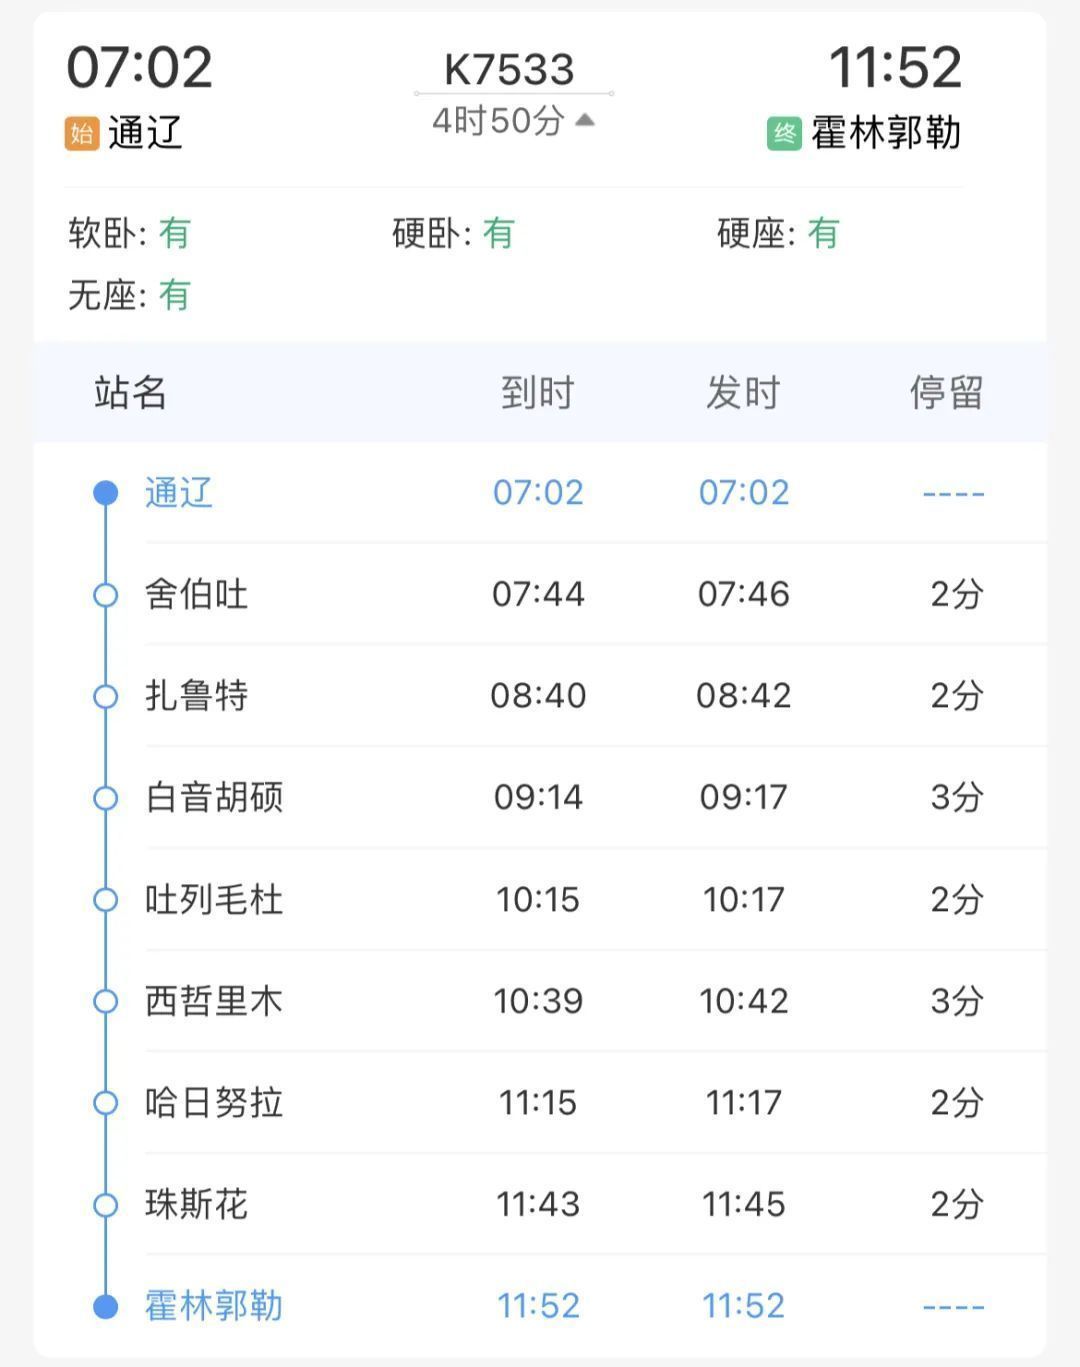Click the 站名 column header
The image size is (1080, 1367).
(130, 393)
